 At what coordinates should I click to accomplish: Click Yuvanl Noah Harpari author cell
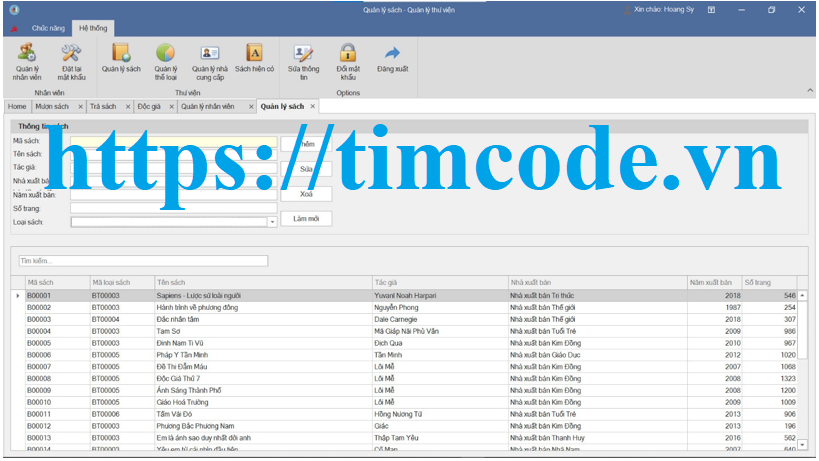pyautogui.click(x=440, y=295)
